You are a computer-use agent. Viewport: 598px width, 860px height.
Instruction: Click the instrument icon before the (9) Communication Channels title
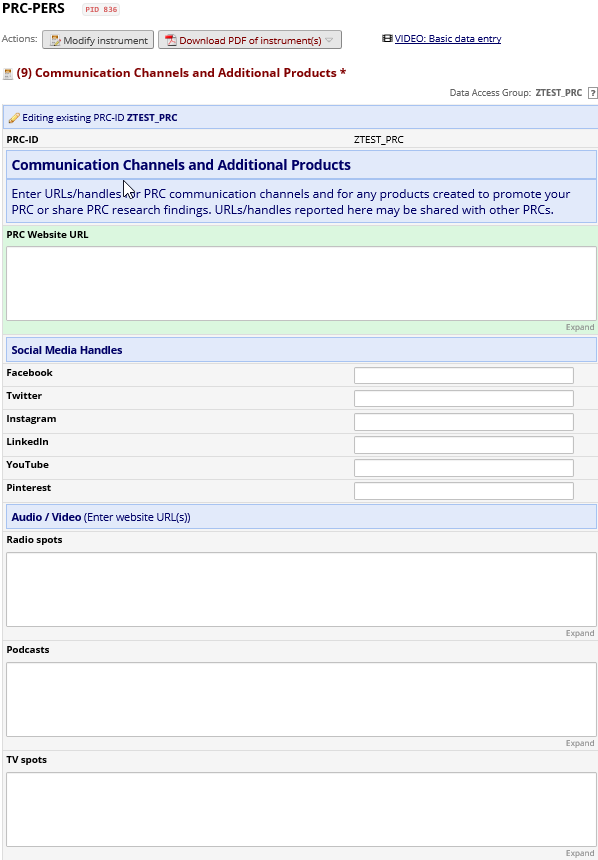8,73
